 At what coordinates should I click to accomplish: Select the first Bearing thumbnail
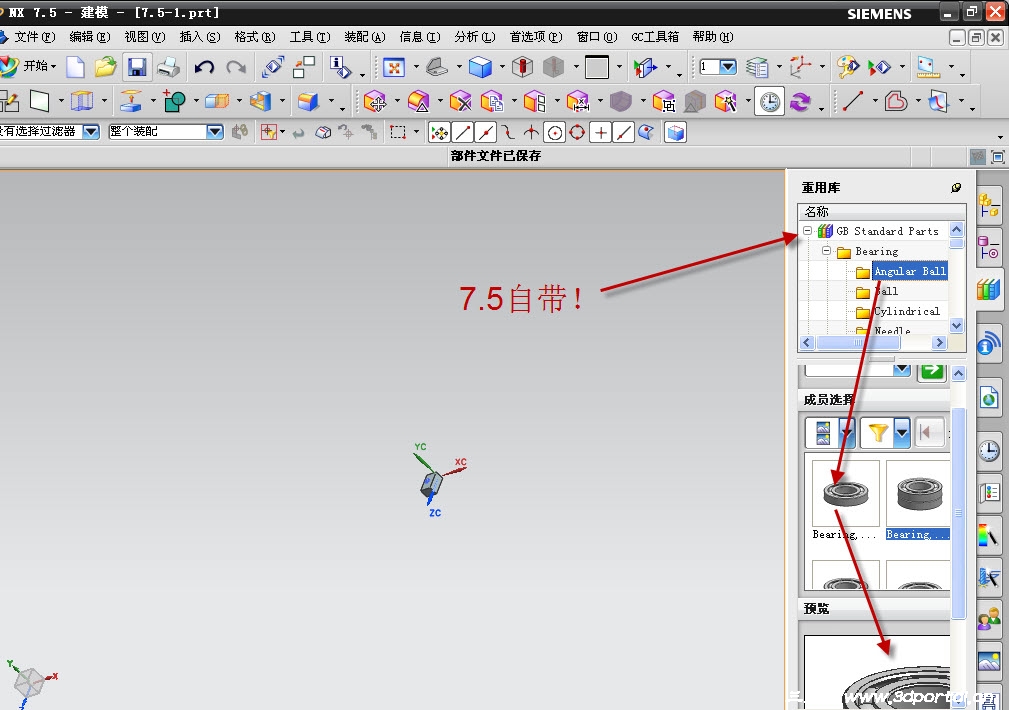pos(846,494)
